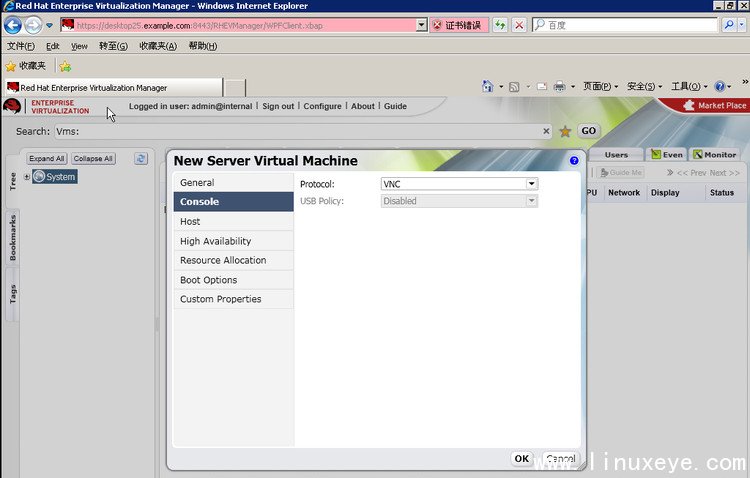The height and width of the screenshot is (478, 750).
Task: Click the Expand All button
Action: [46, 158]
